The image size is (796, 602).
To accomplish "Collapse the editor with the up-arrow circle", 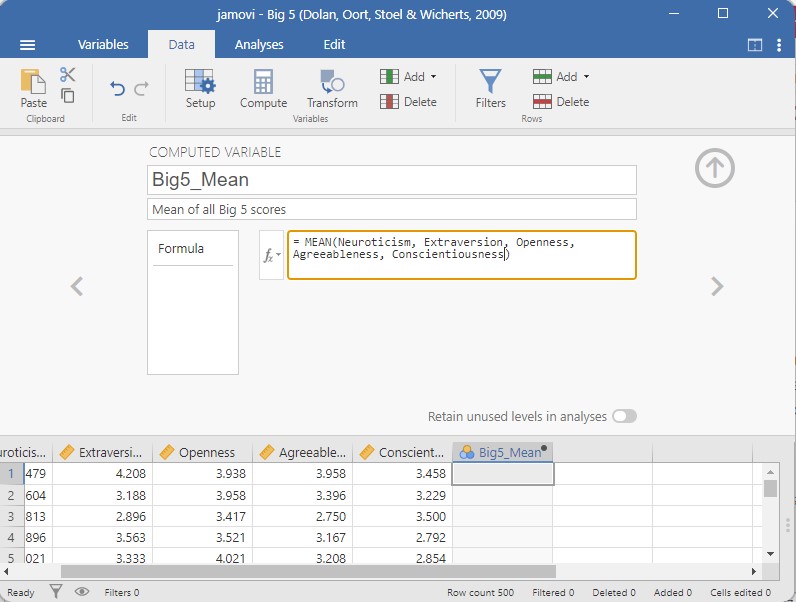I will click(x=714, y=168).
